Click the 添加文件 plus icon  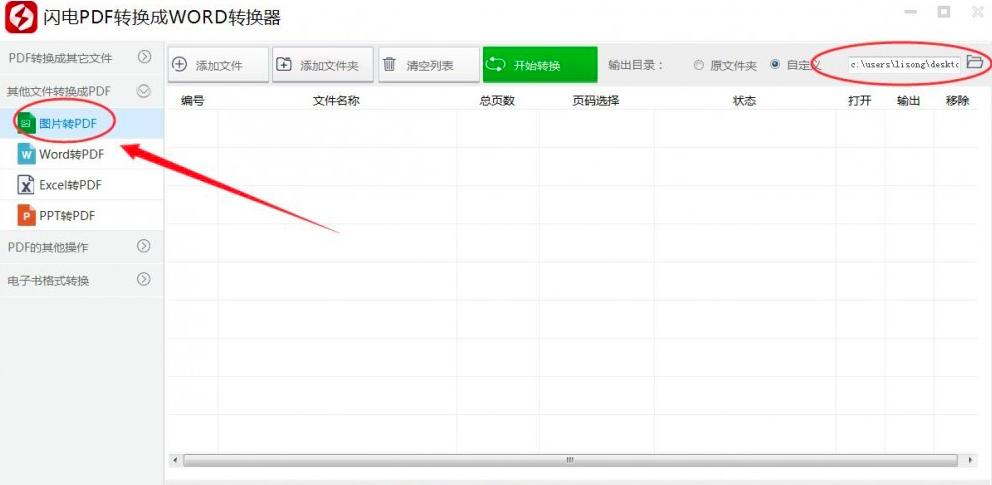[x=180, y=64]
